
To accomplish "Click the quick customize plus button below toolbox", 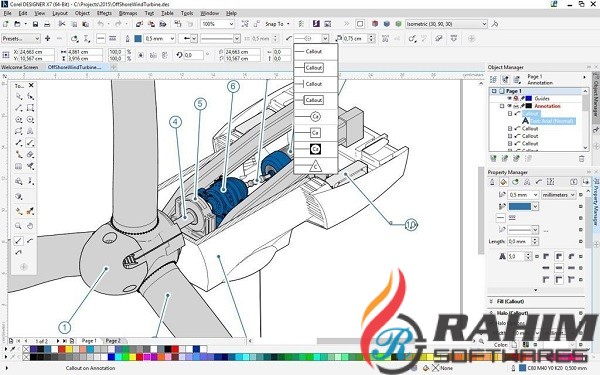I will point(24,267).
